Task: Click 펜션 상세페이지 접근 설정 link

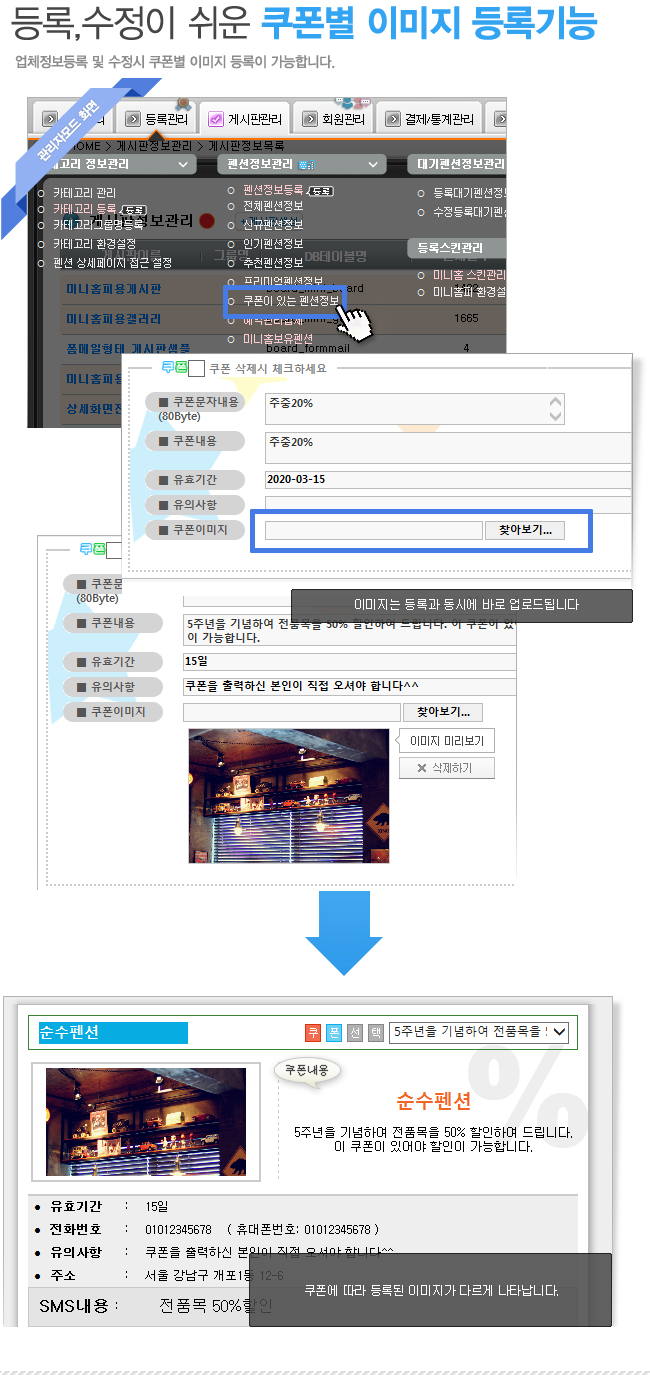Action: pos(112,262)
